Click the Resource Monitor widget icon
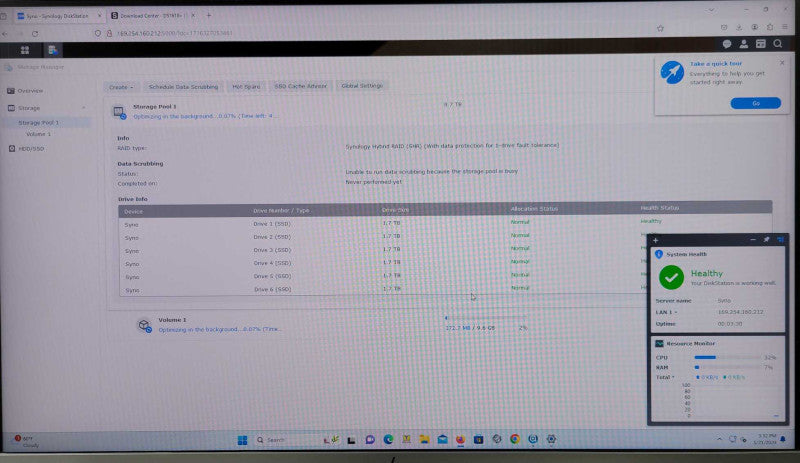Screen dimensions: 800x463 [659, 343]
